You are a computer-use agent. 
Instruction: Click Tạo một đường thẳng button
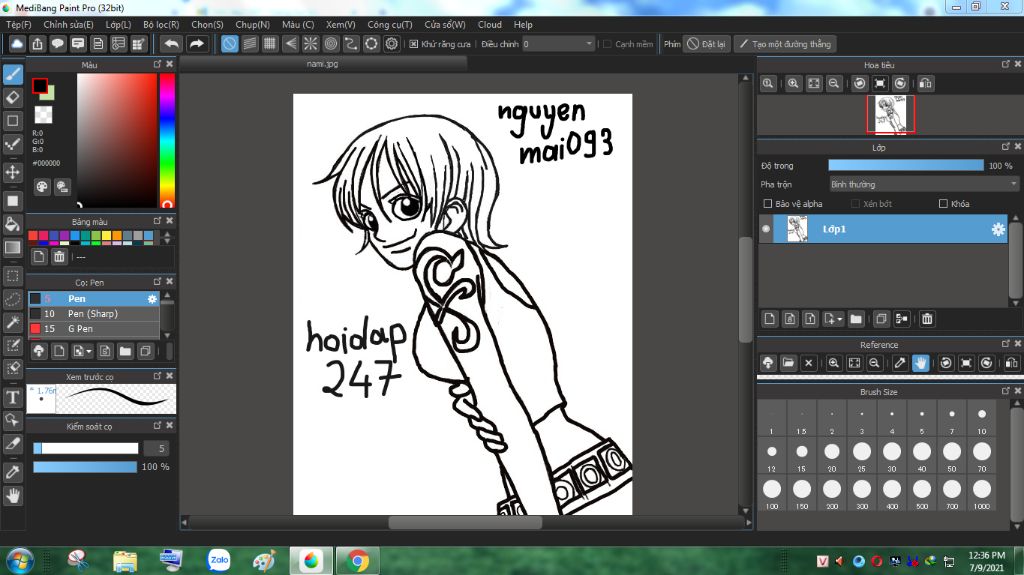[x=785, y=44]
